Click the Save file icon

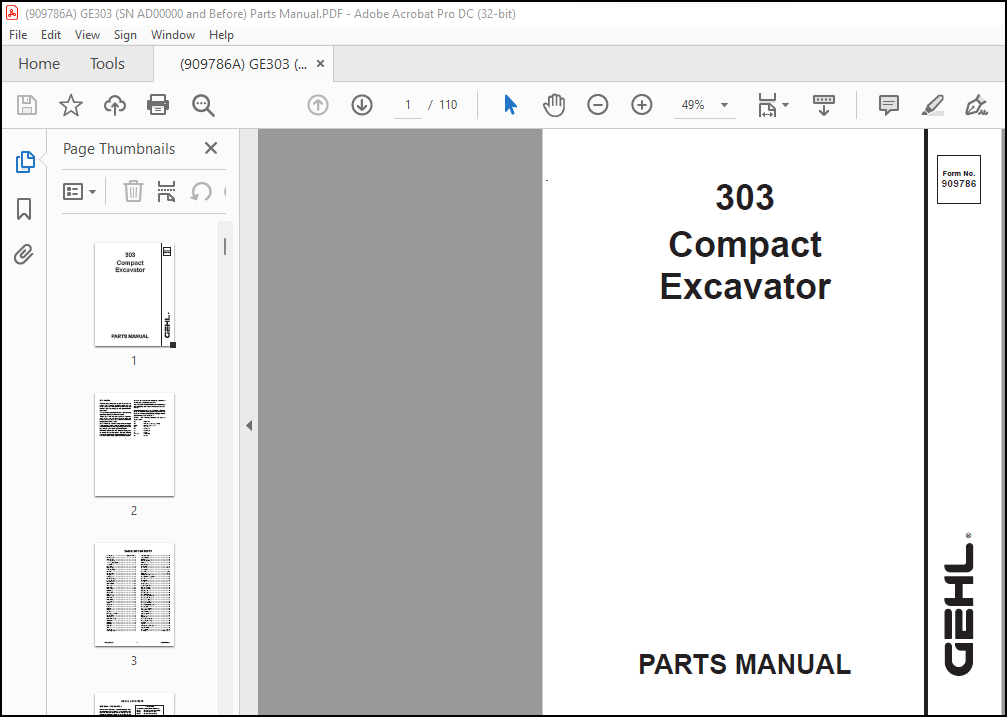click(x=27, y=105)
